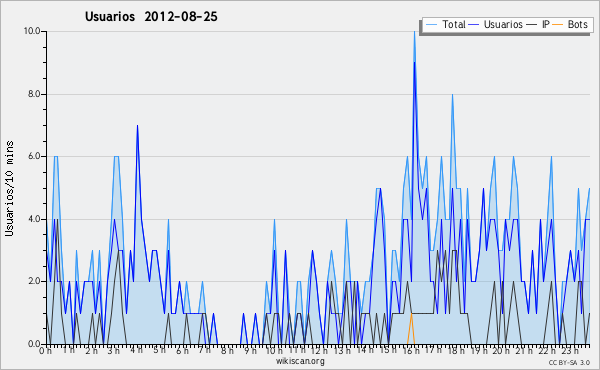Click the y-axis value '10.0'
The width and height of the screenshot is (600, 370).
[32, 31]
